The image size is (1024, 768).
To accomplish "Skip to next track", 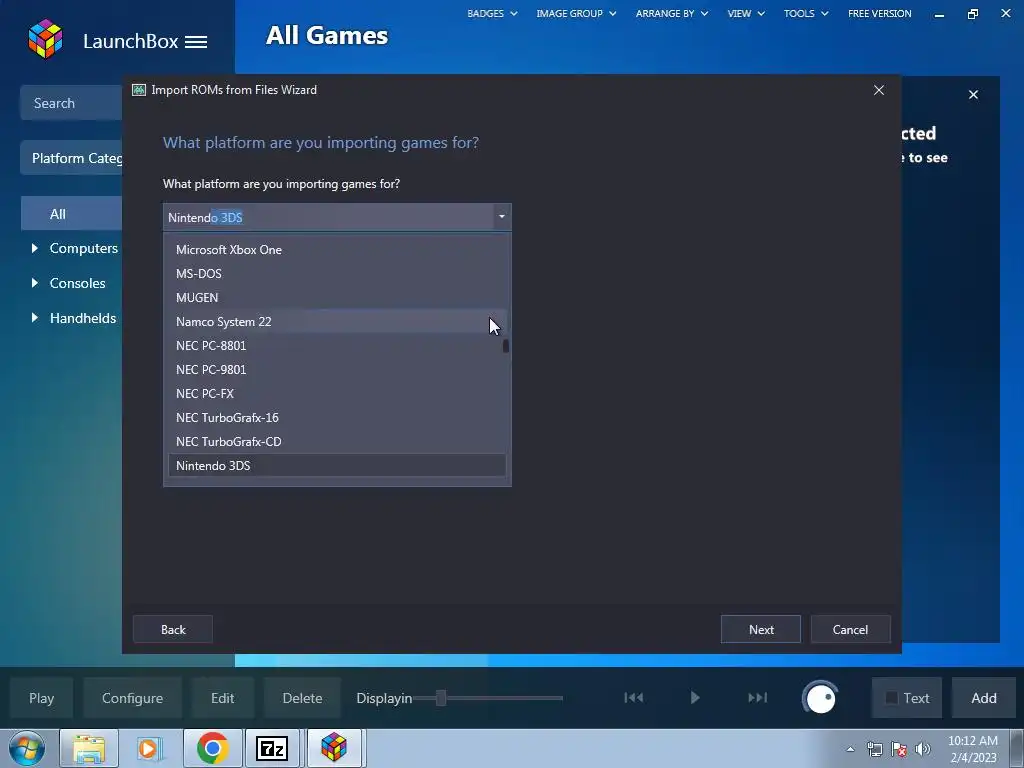I will (x=758, y=697).
